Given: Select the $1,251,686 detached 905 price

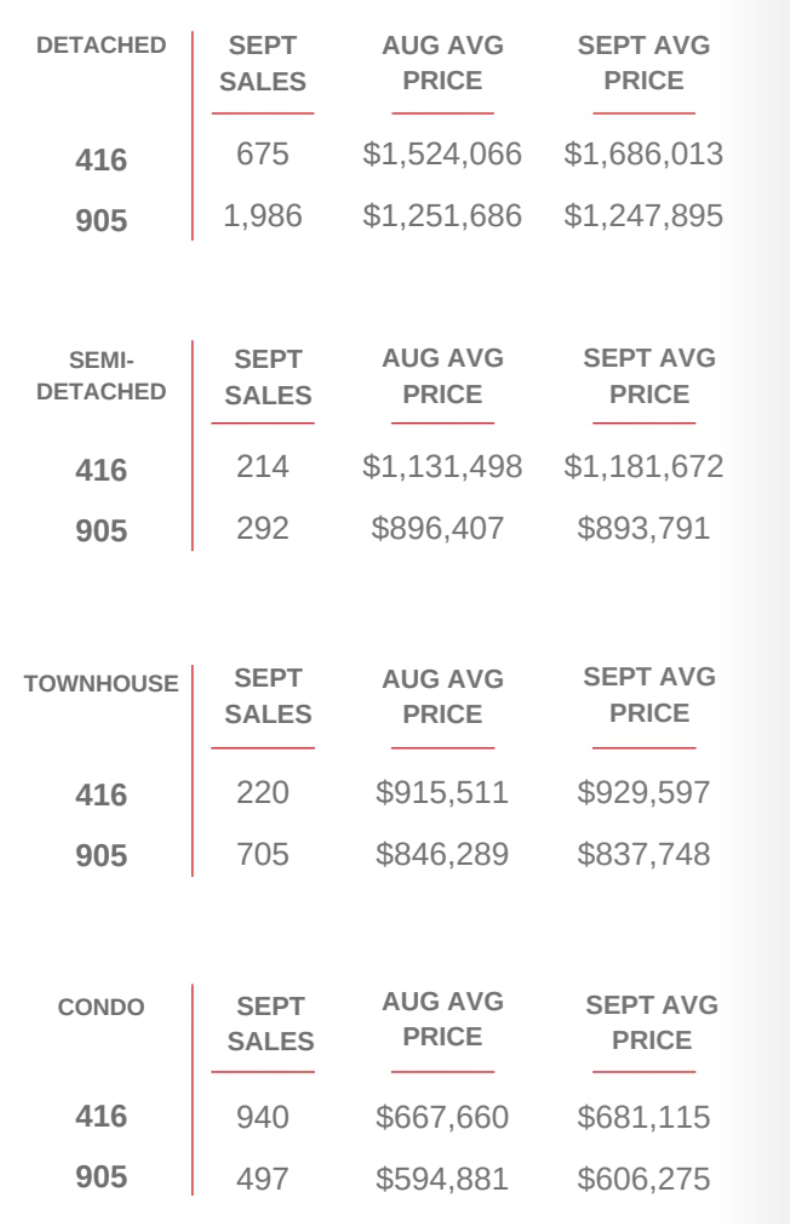Looking at the screenshot, I should (442, 216).
